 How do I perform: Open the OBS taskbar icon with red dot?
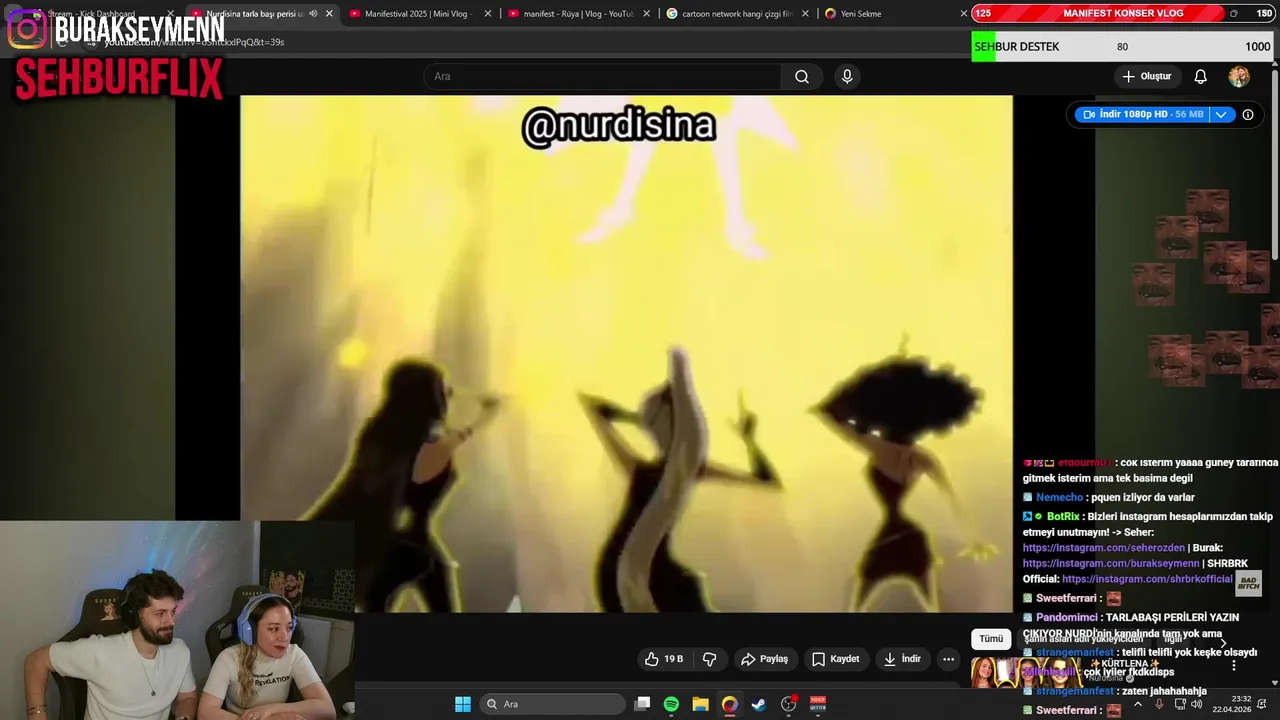[789, 704]
